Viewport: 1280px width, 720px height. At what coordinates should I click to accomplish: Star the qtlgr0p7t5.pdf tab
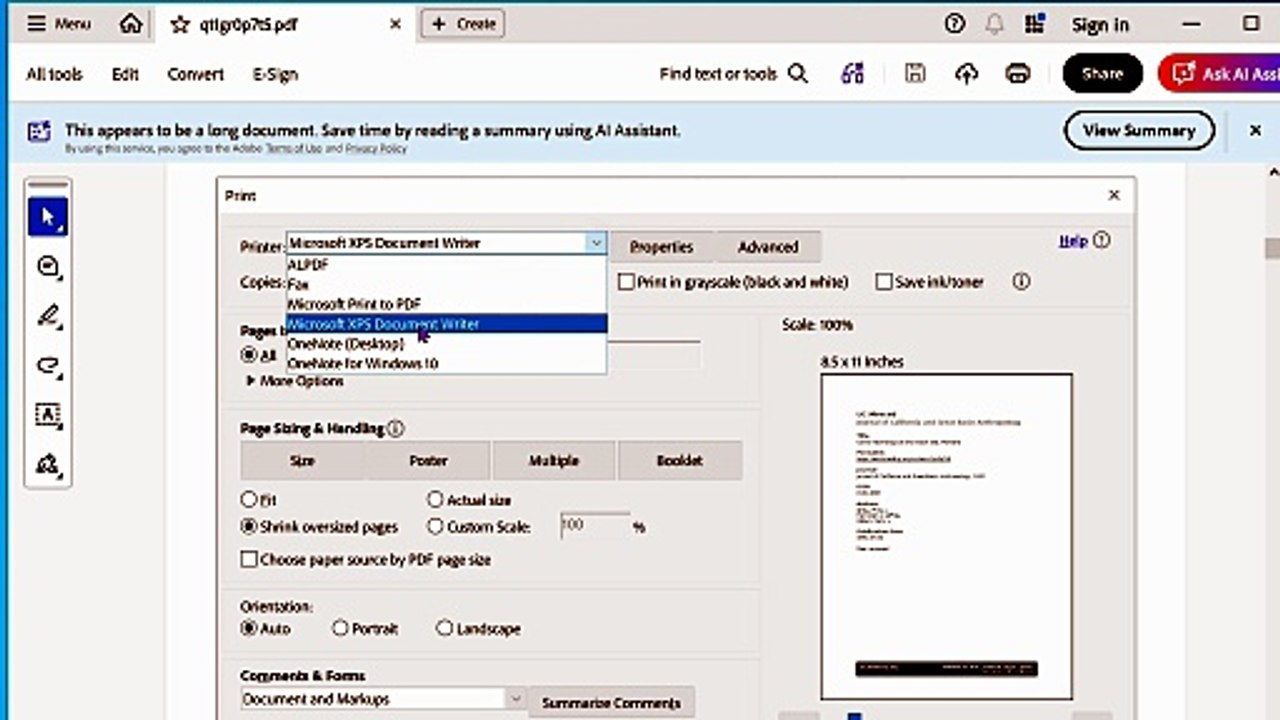(180, 25)
